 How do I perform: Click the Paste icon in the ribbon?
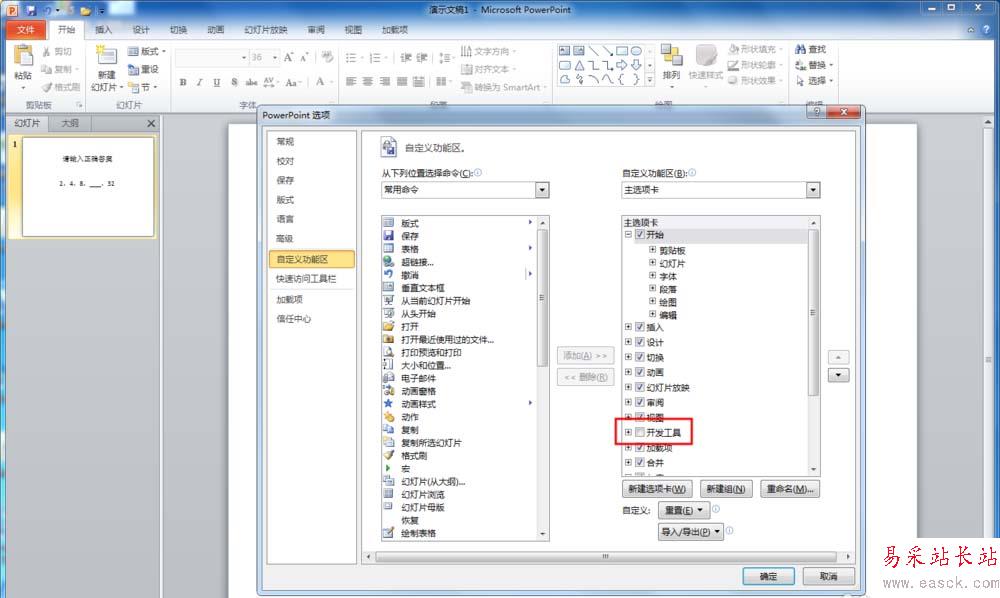pyautogui.click(x=23, y=56)
